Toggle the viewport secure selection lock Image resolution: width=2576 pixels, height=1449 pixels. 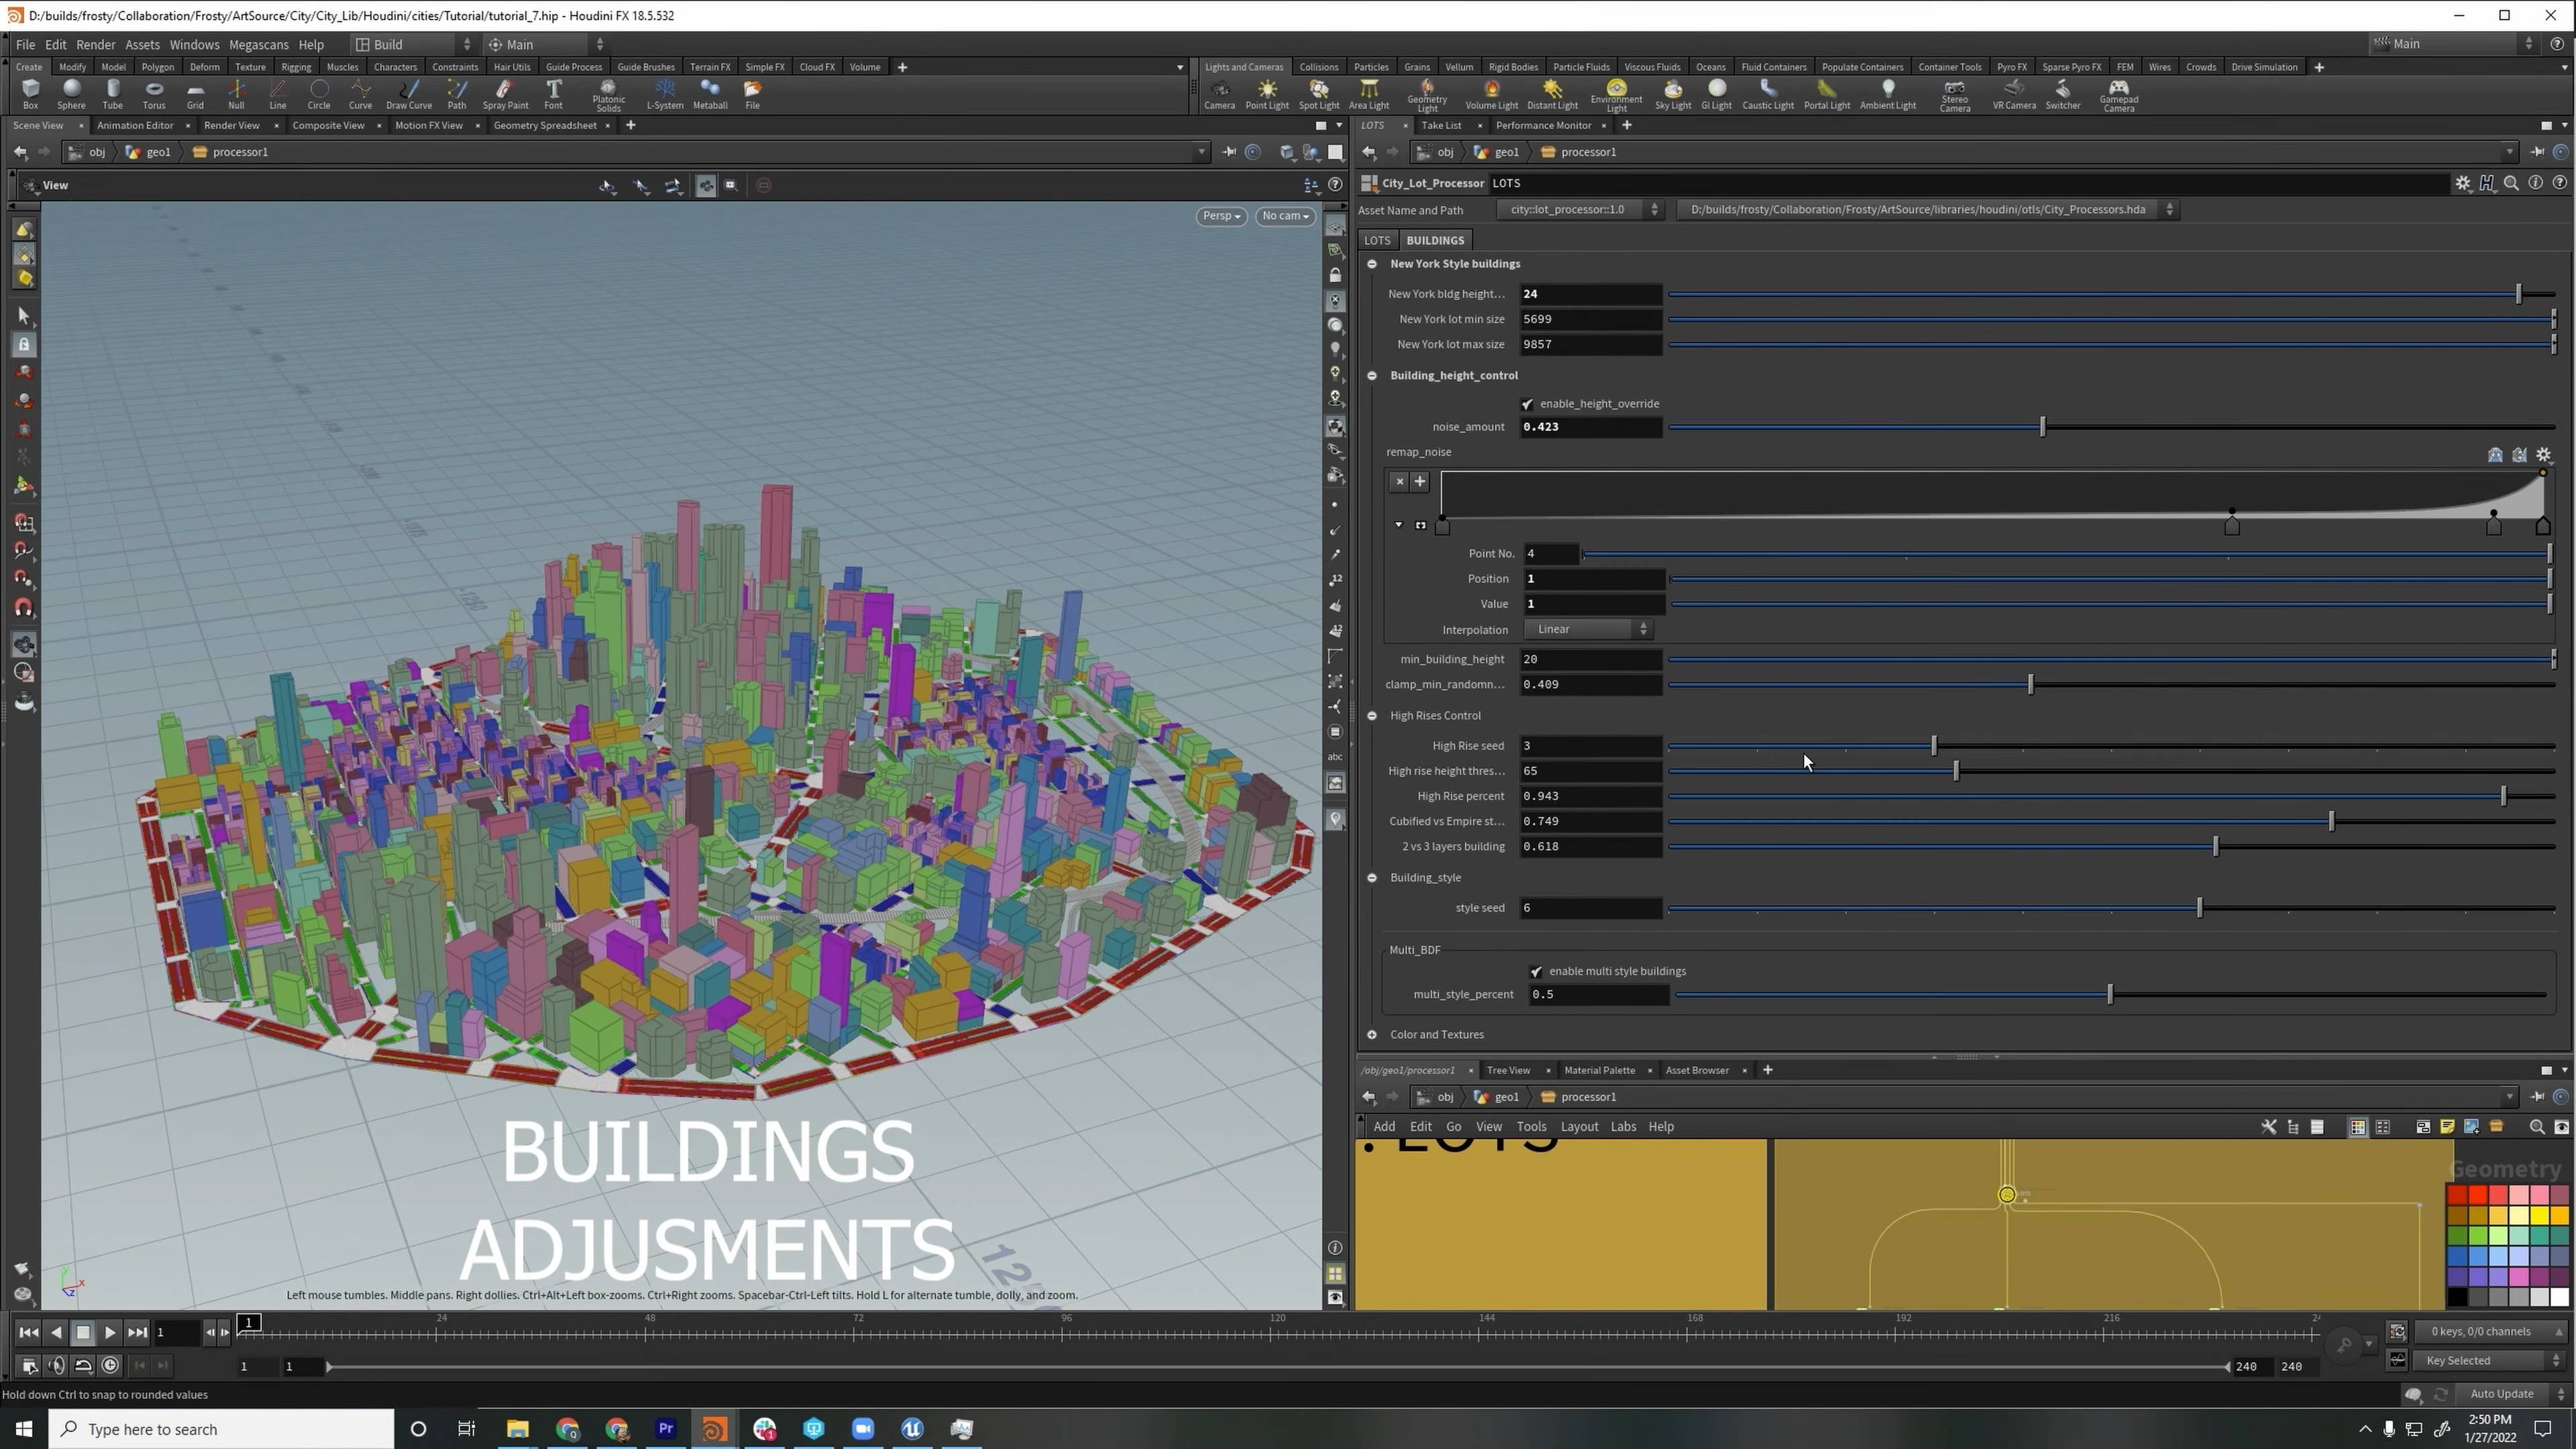(24, 345)
